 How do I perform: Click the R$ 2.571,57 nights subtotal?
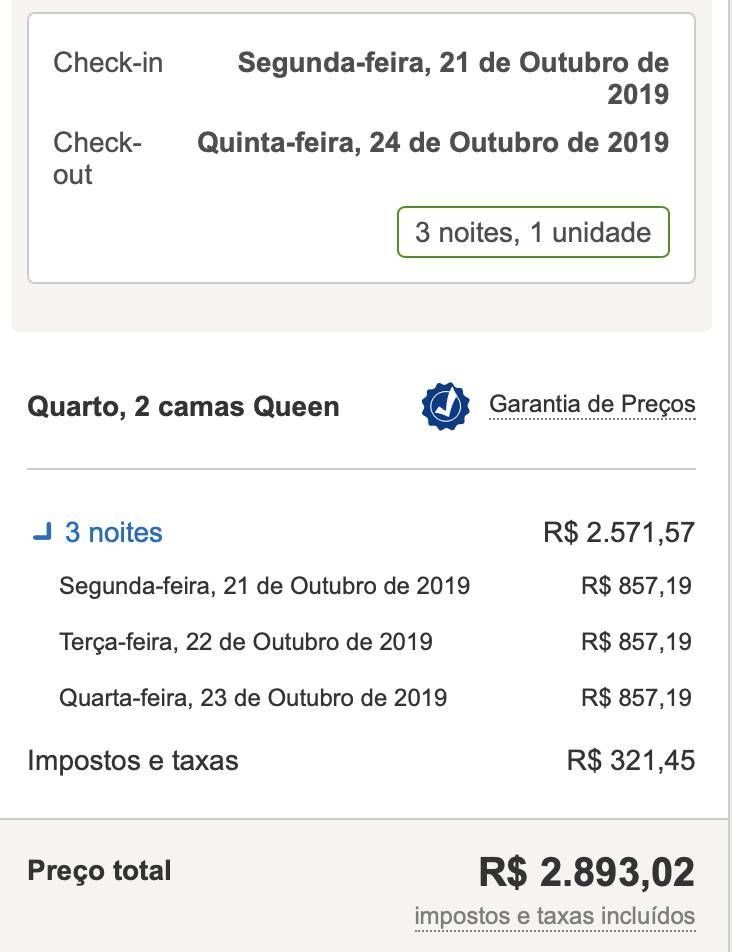point(619,532)
